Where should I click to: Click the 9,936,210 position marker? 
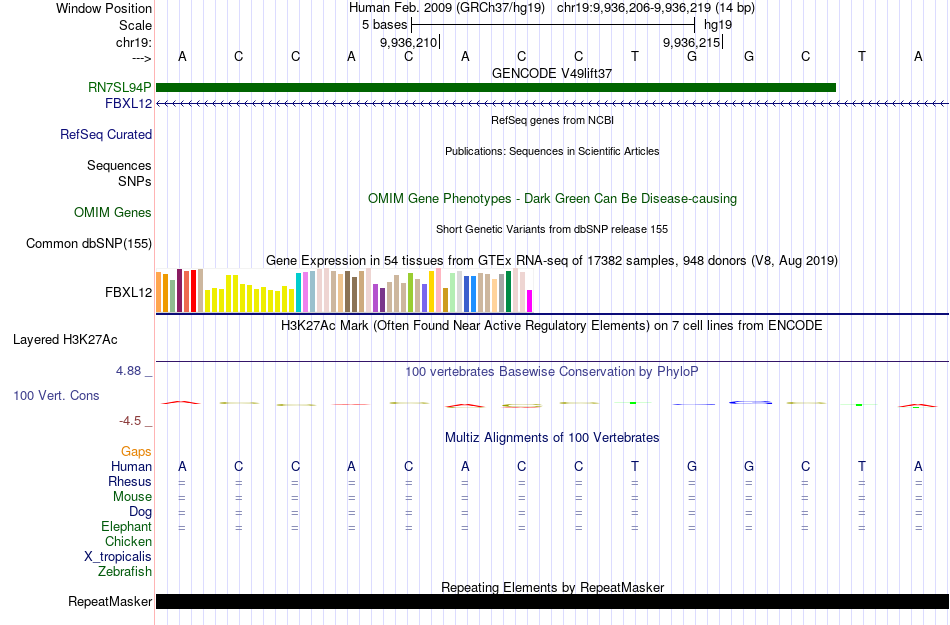[x=408, y=42]
